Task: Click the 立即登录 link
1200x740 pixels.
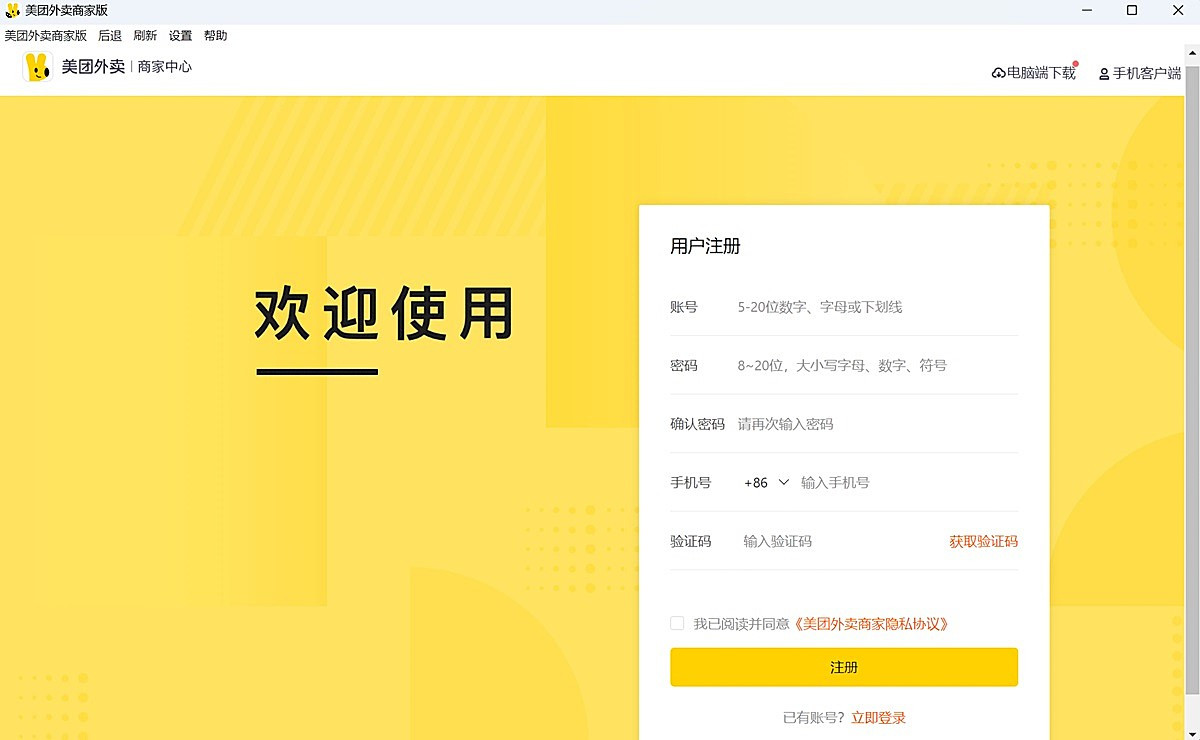Action: [x=878, y=717]
